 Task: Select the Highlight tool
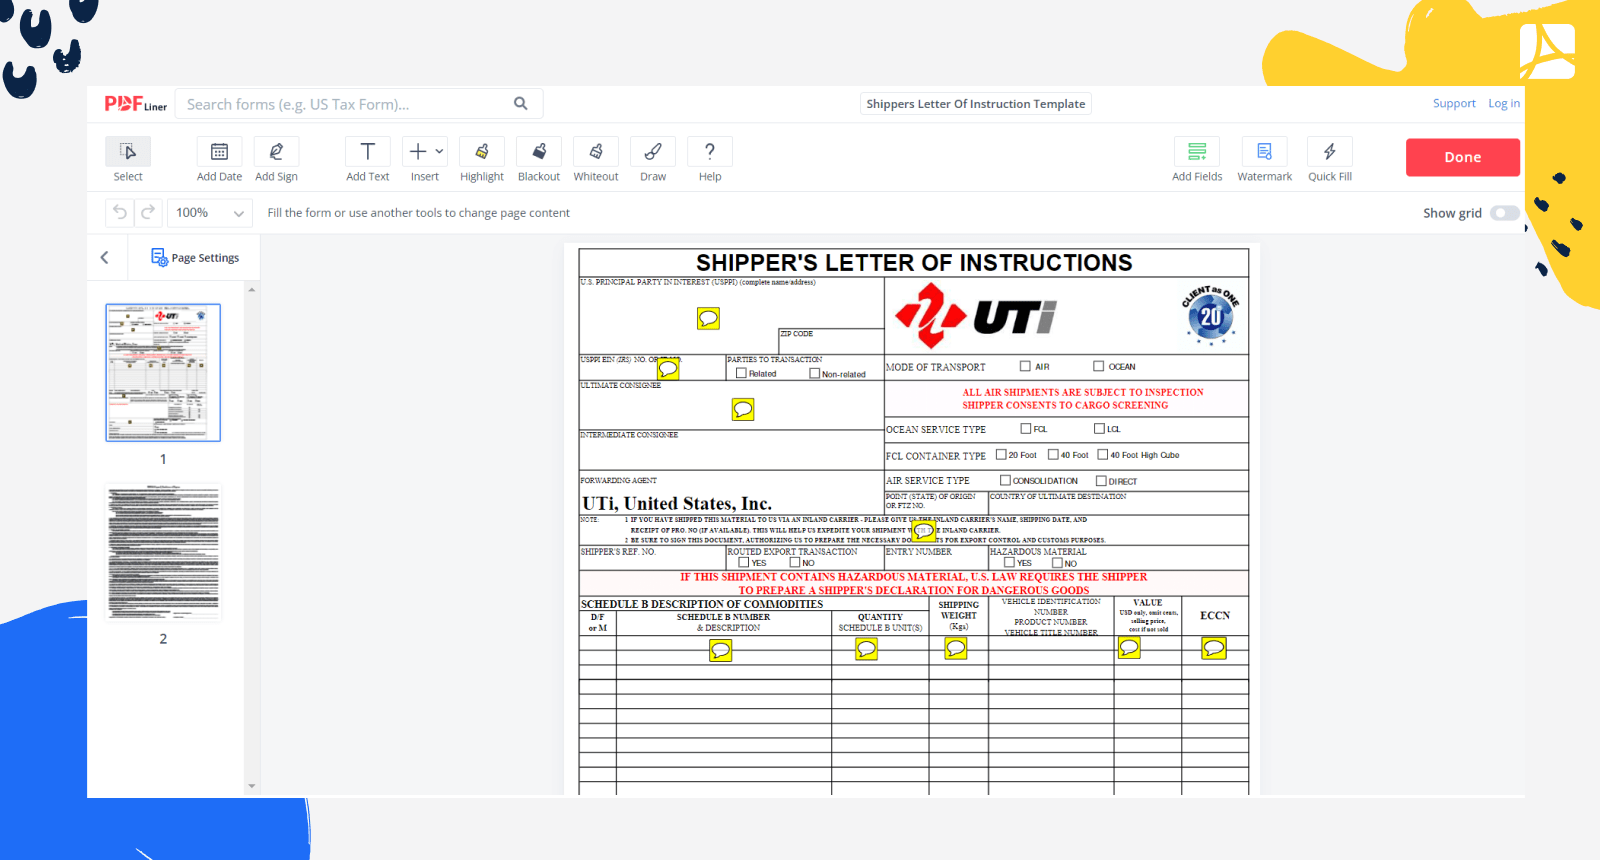tap(482, 152)
